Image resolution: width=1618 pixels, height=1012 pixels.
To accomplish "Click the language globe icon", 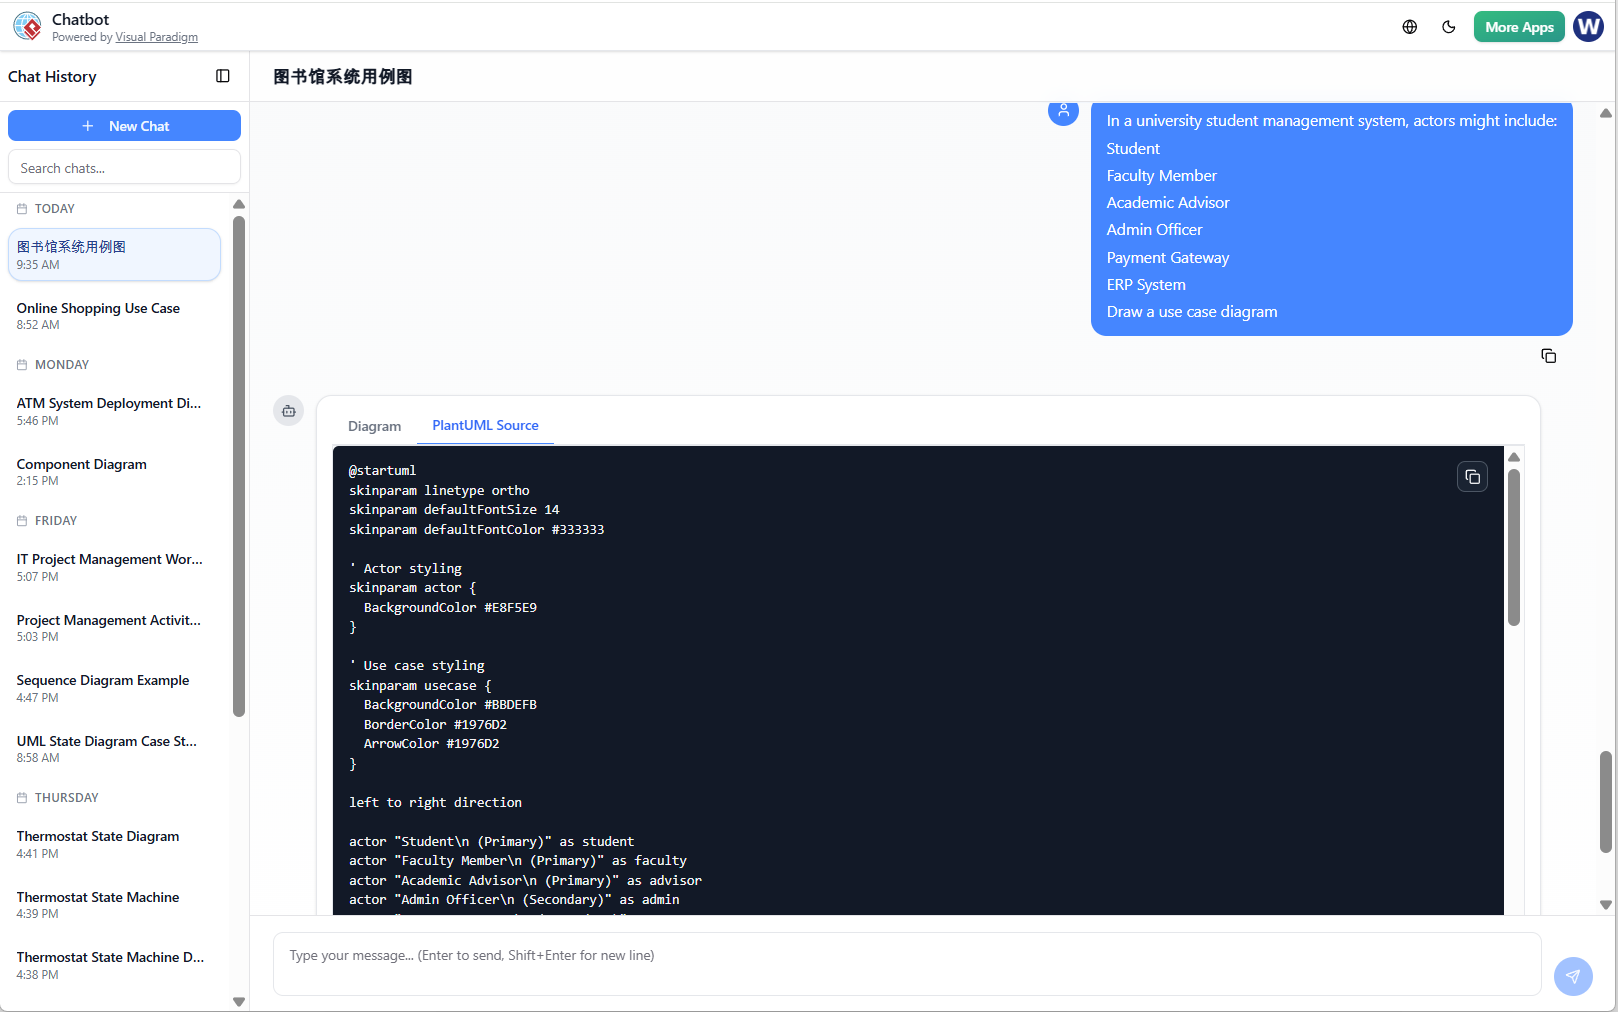I will pos(1409,27).
